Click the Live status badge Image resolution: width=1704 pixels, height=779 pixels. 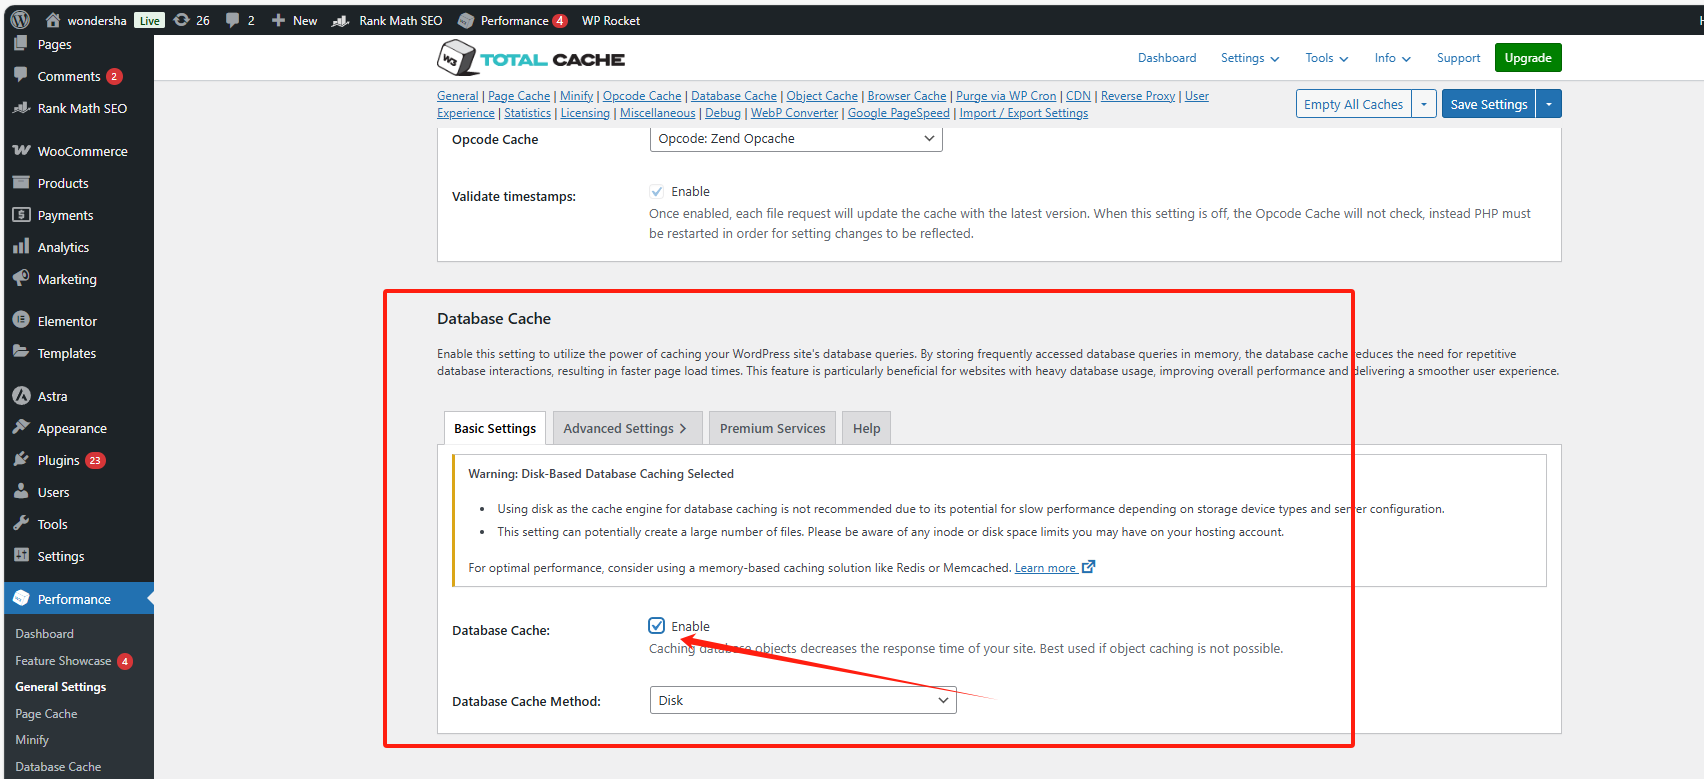pyautogui.click(x=149, y=20)
